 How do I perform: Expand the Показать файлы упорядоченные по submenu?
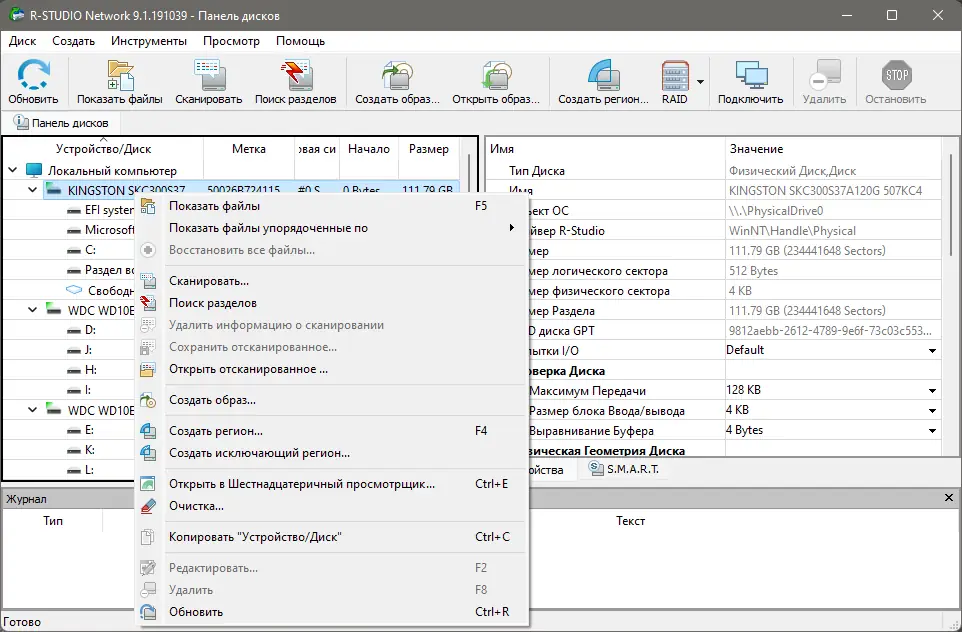point(512,228)
